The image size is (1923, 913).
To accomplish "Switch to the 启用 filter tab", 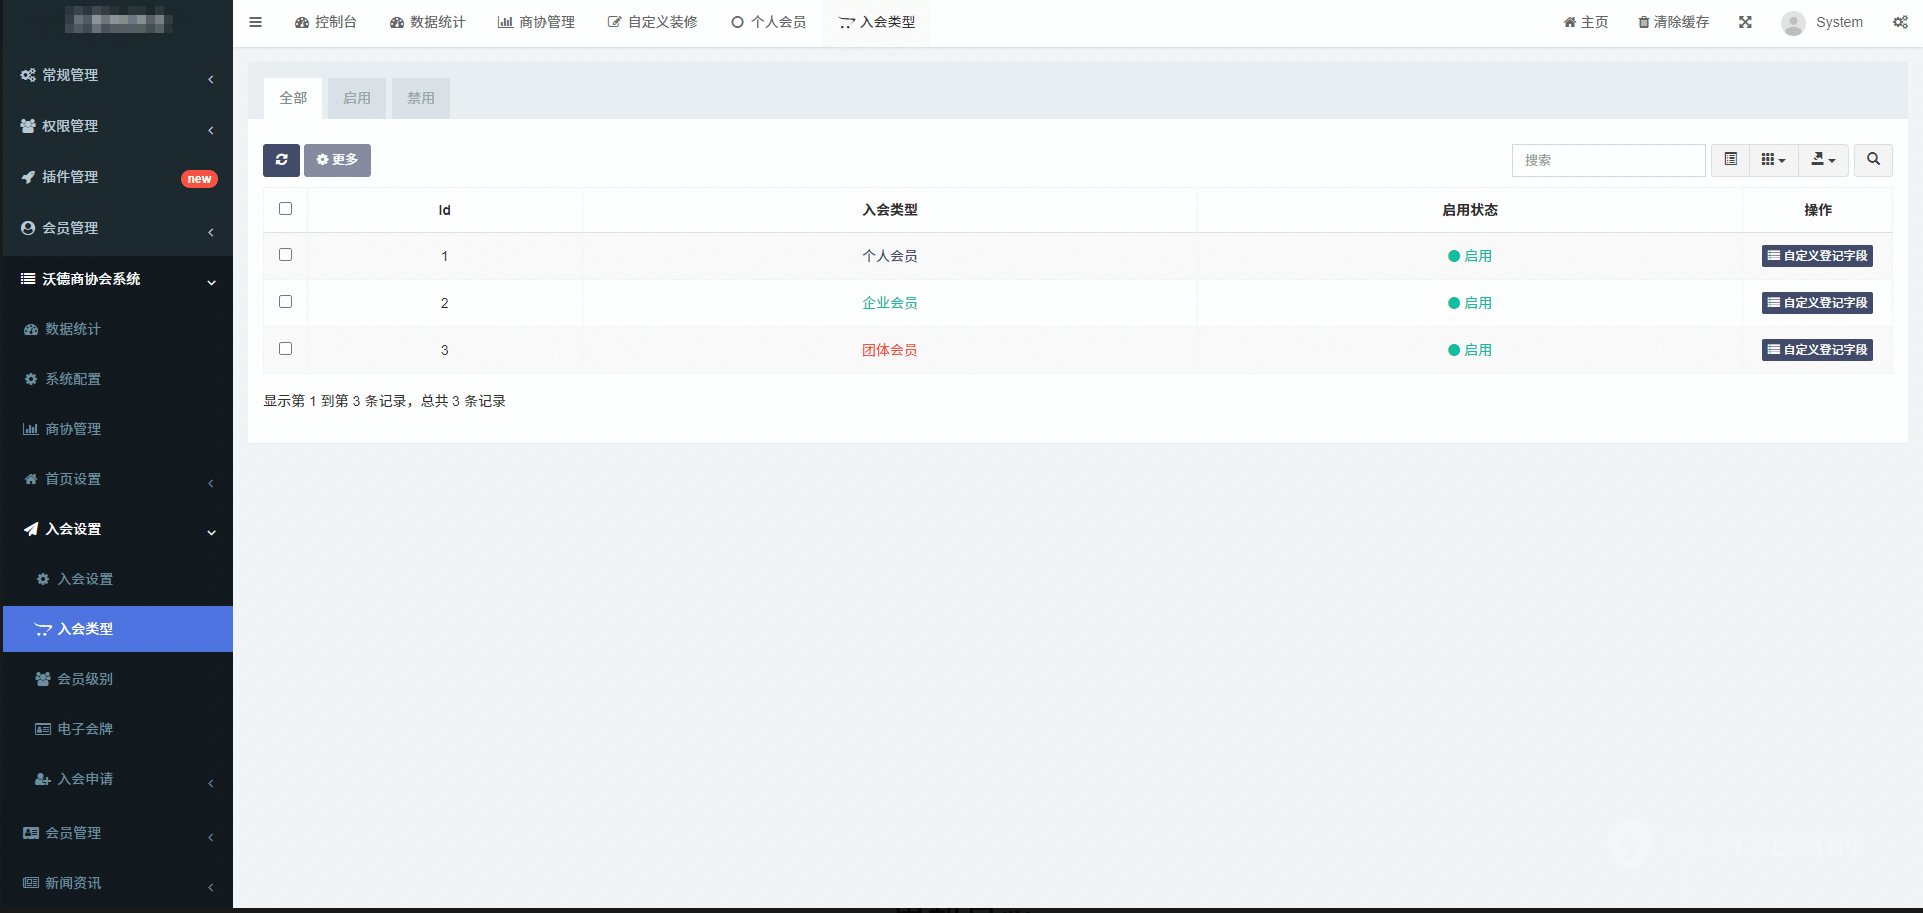I will pyautogui.click(x=356, y=98).
